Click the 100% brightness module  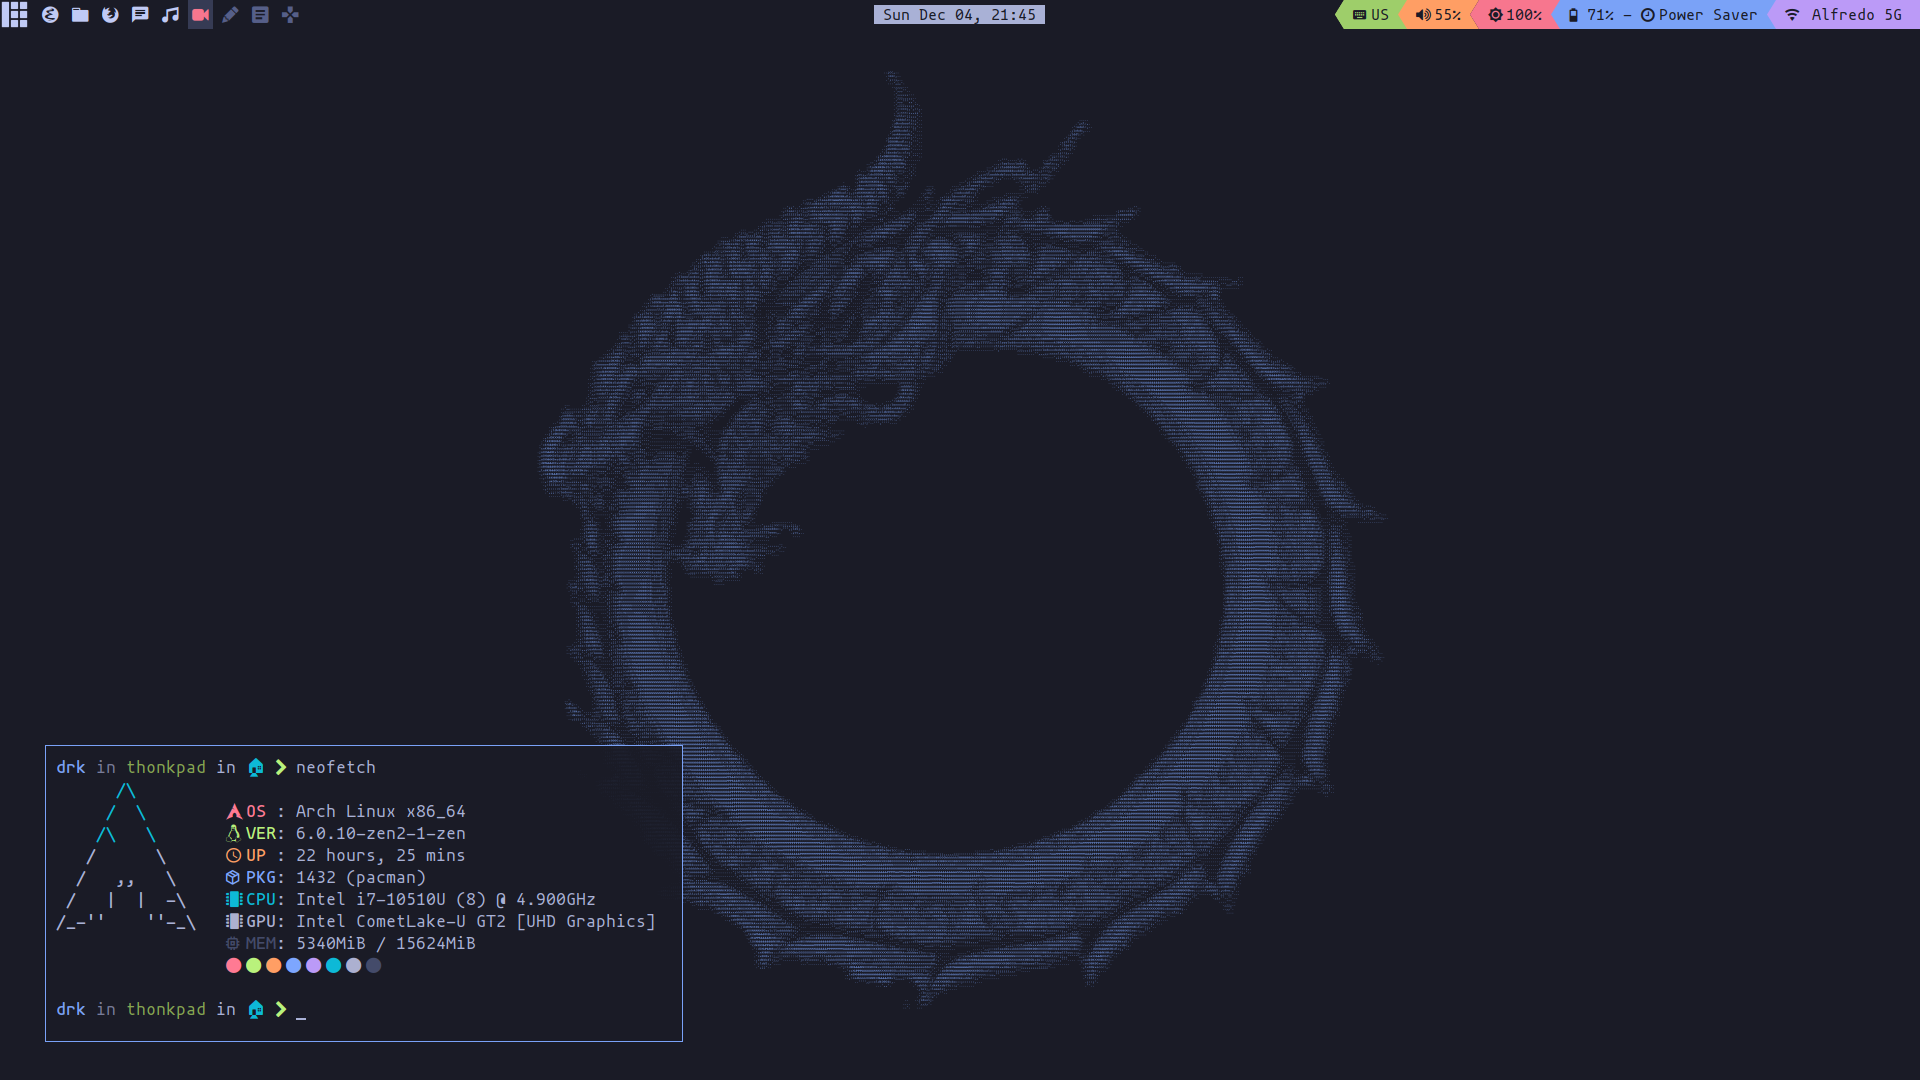[1514, 15]
